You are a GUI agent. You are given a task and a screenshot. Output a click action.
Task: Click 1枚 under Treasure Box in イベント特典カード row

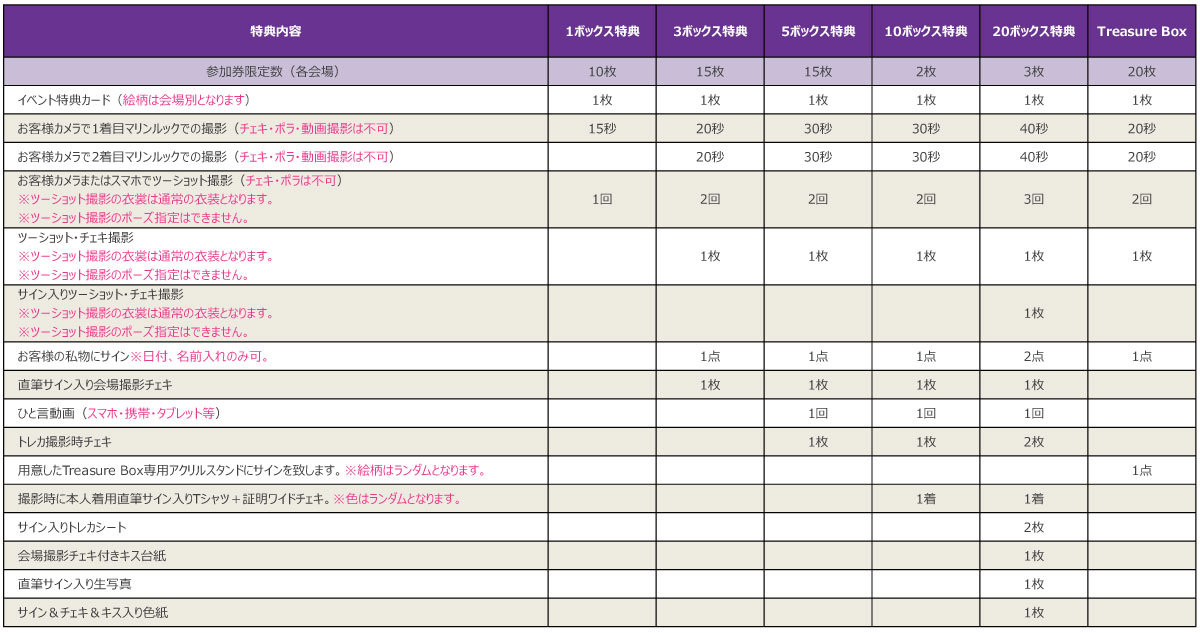(x=1142, y=100)
